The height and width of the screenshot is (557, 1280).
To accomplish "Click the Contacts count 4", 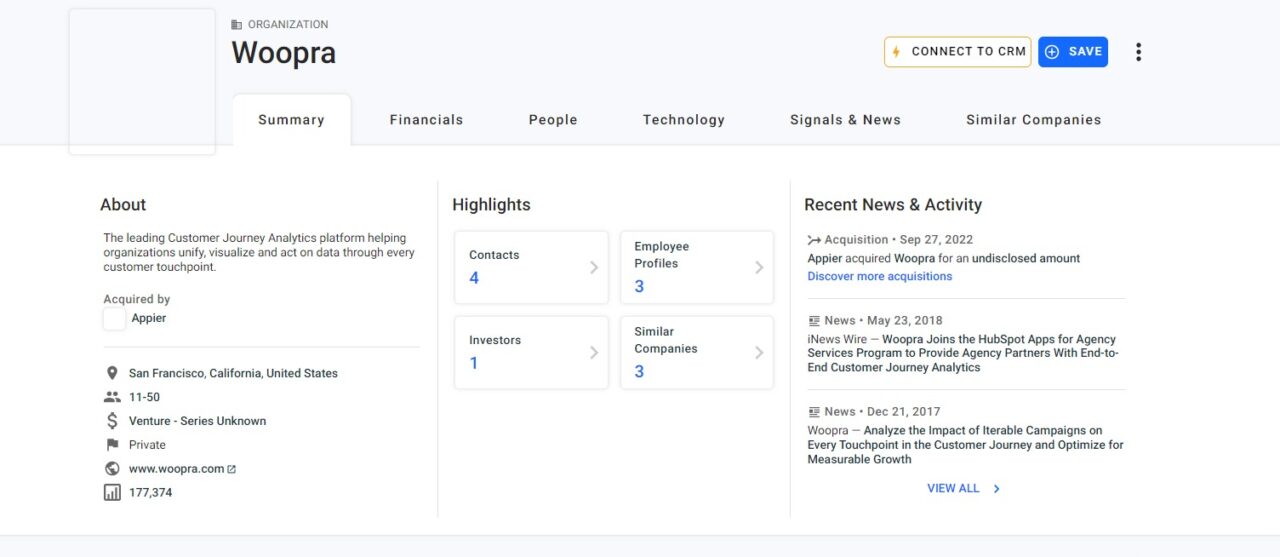I will click(474, 278).
